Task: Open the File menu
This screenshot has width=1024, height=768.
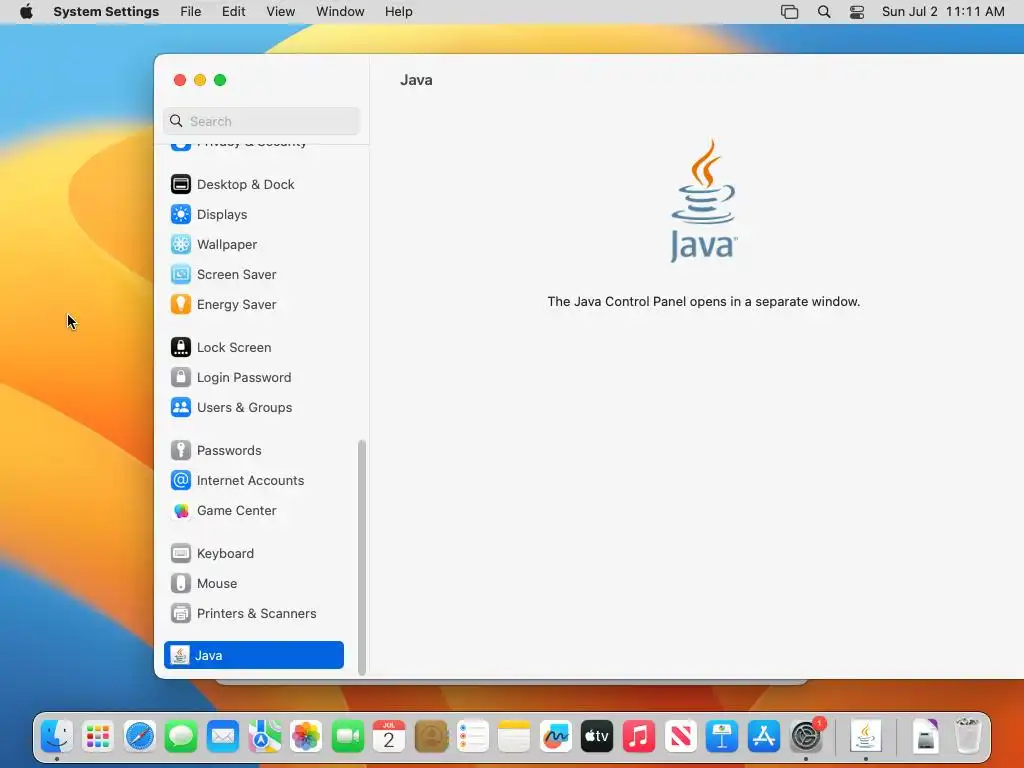Action: pyautogui.click(x=191, y=12)
